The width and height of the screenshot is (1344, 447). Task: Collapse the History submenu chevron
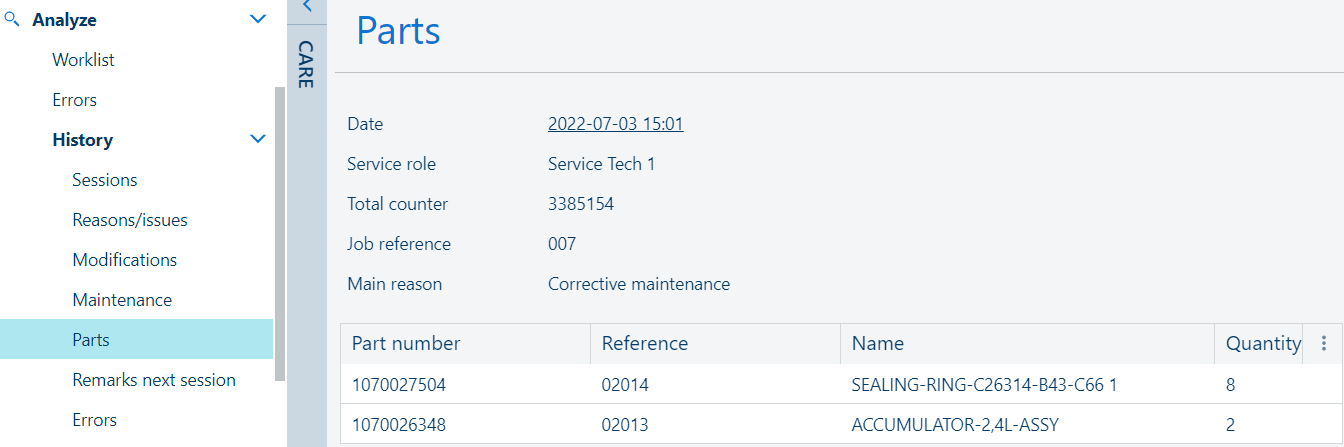click(258, 139)
